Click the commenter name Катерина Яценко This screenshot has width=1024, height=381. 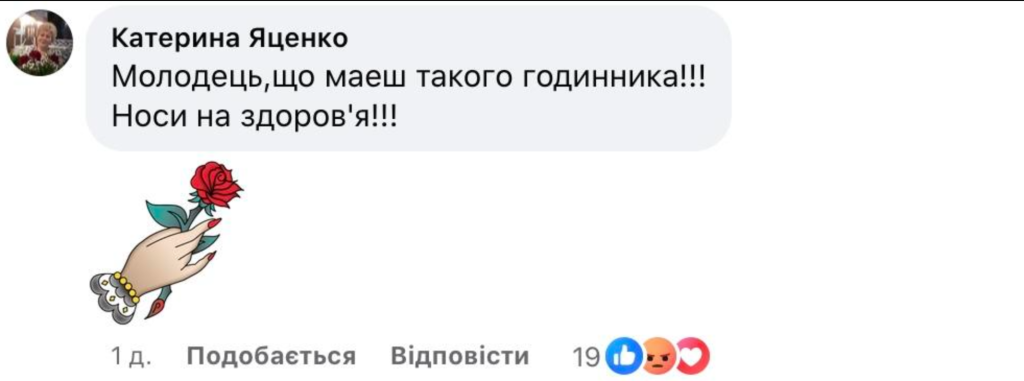coord(230,39)
